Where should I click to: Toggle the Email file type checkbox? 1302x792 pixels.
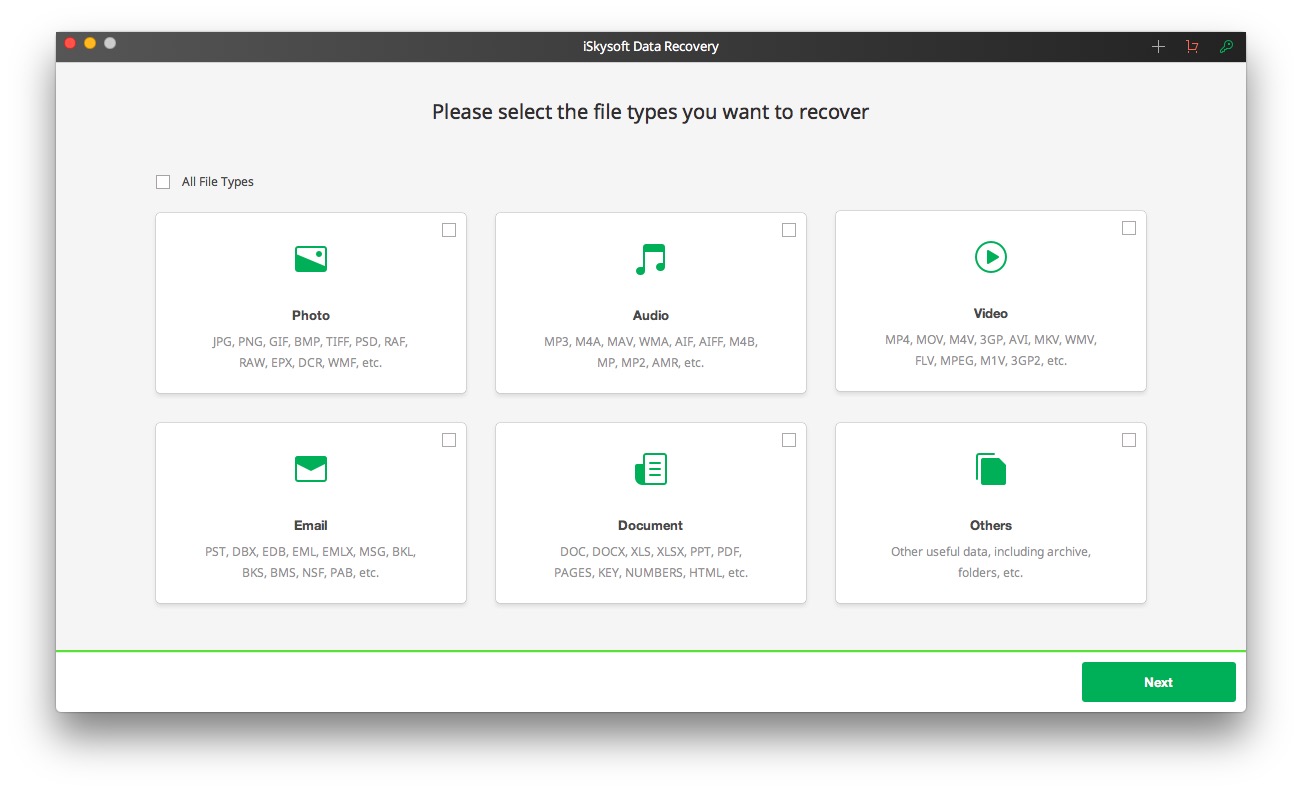tap(449, 440)
